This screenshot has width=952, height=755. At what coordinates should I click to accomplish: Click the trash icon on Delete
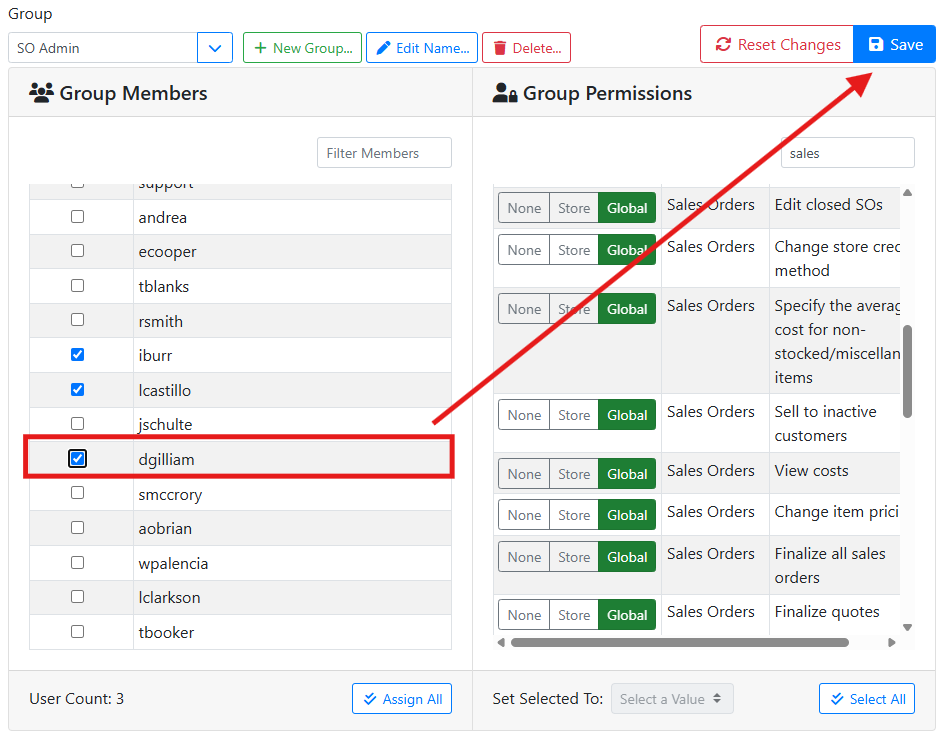499,48
